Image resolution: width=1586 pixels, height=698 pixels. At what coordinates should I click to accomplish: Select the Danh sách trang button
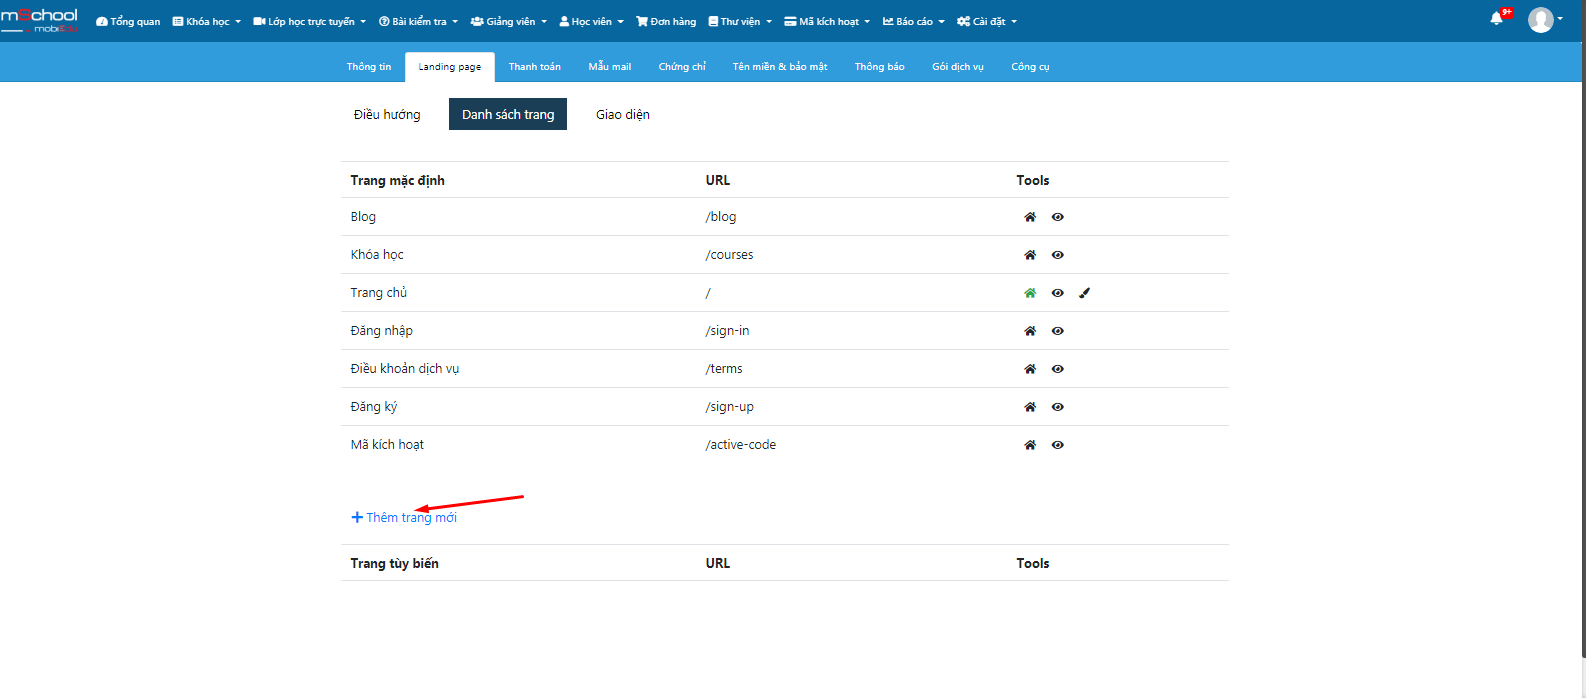click(x=508, y=114)
